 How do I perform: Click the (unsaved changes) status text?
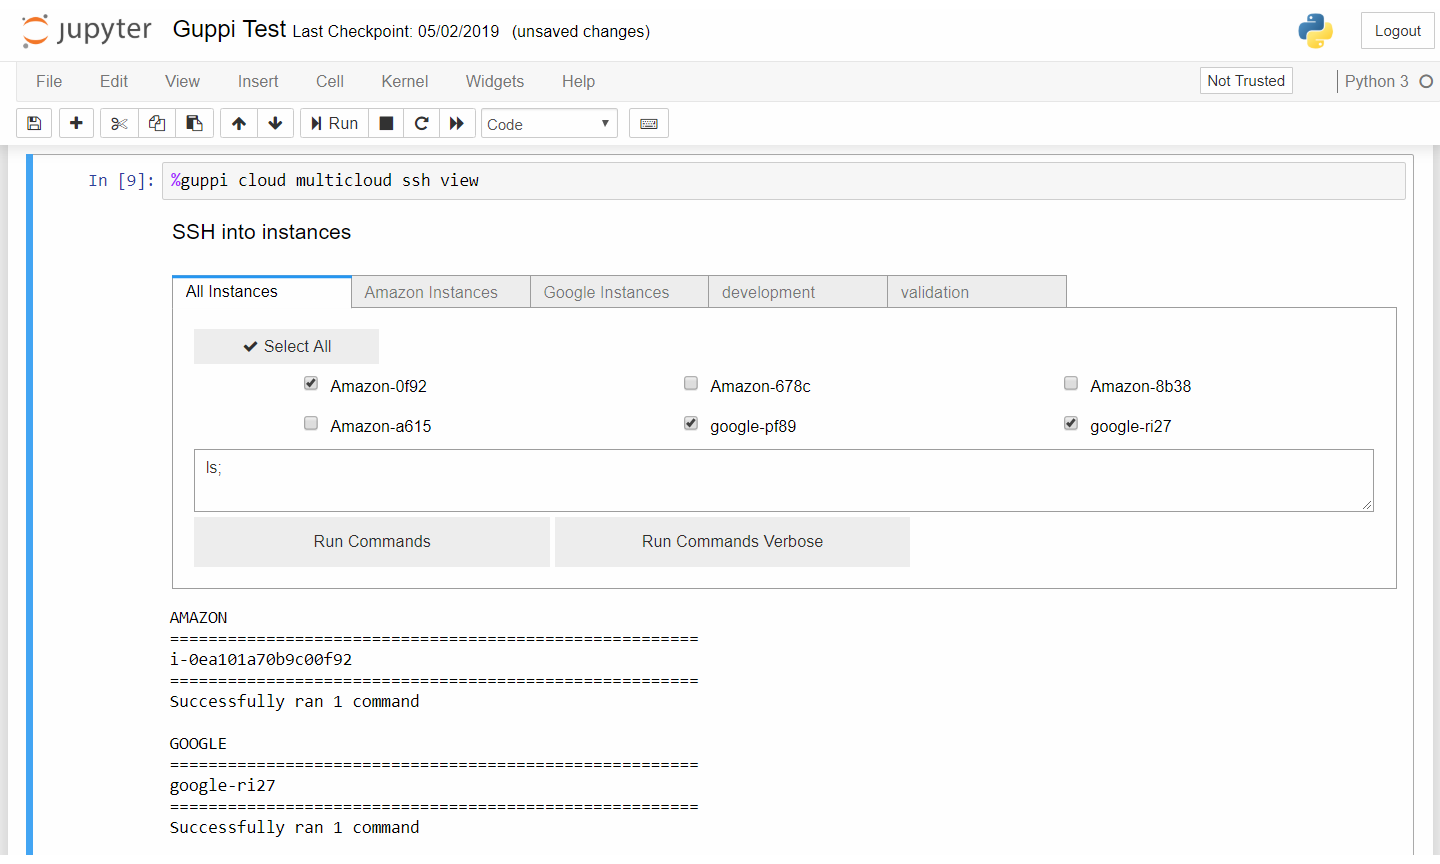coord(581,32)
